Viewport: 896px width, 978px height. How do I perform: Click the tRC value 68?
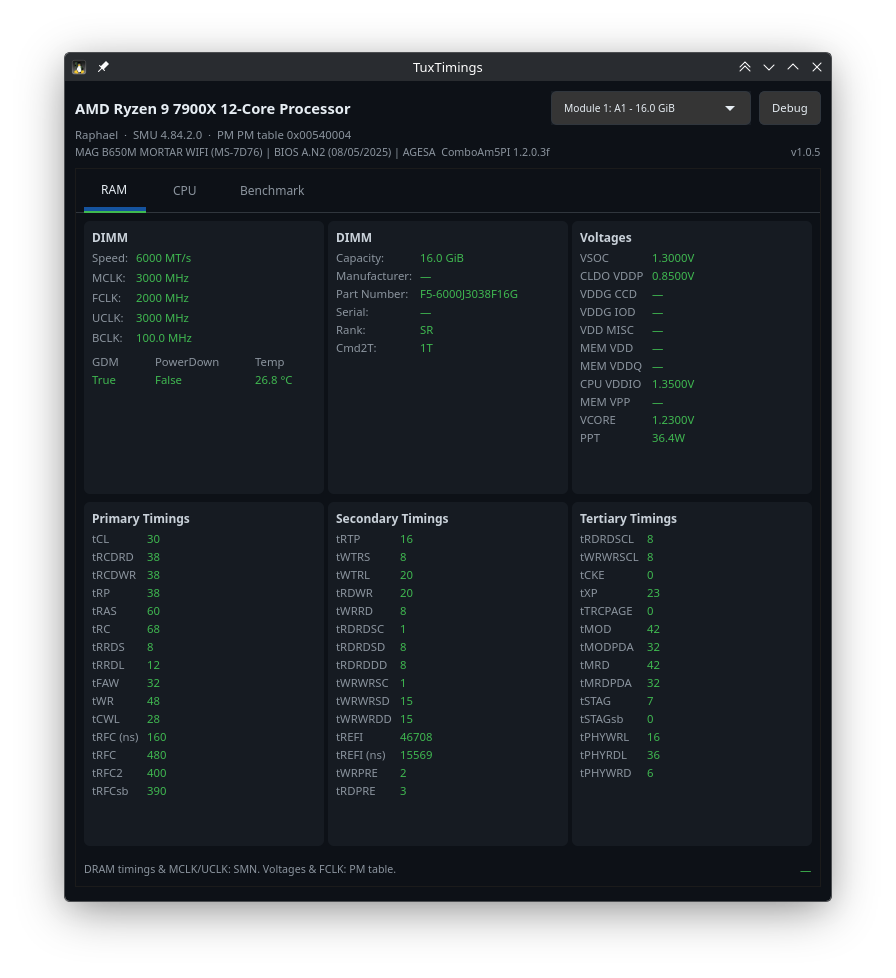click(x=153, y=629)
